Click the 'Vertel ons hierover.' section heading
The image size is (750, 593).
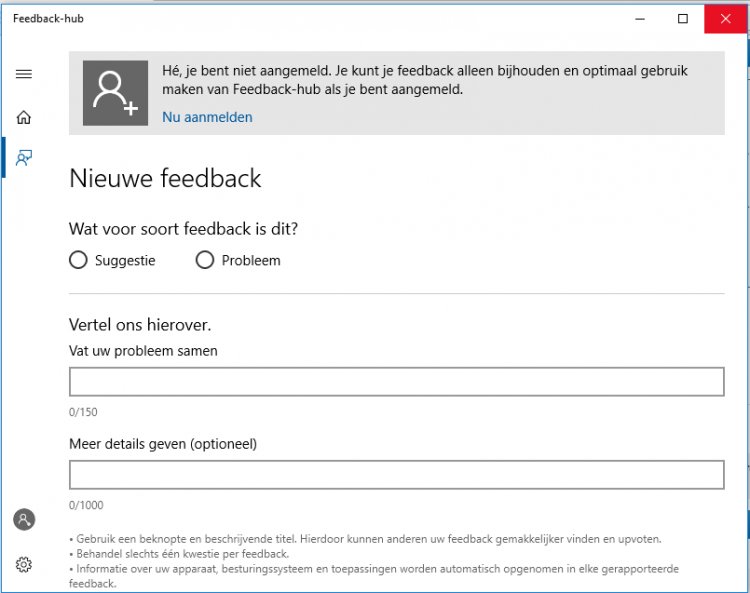click(x=140, y=325)
